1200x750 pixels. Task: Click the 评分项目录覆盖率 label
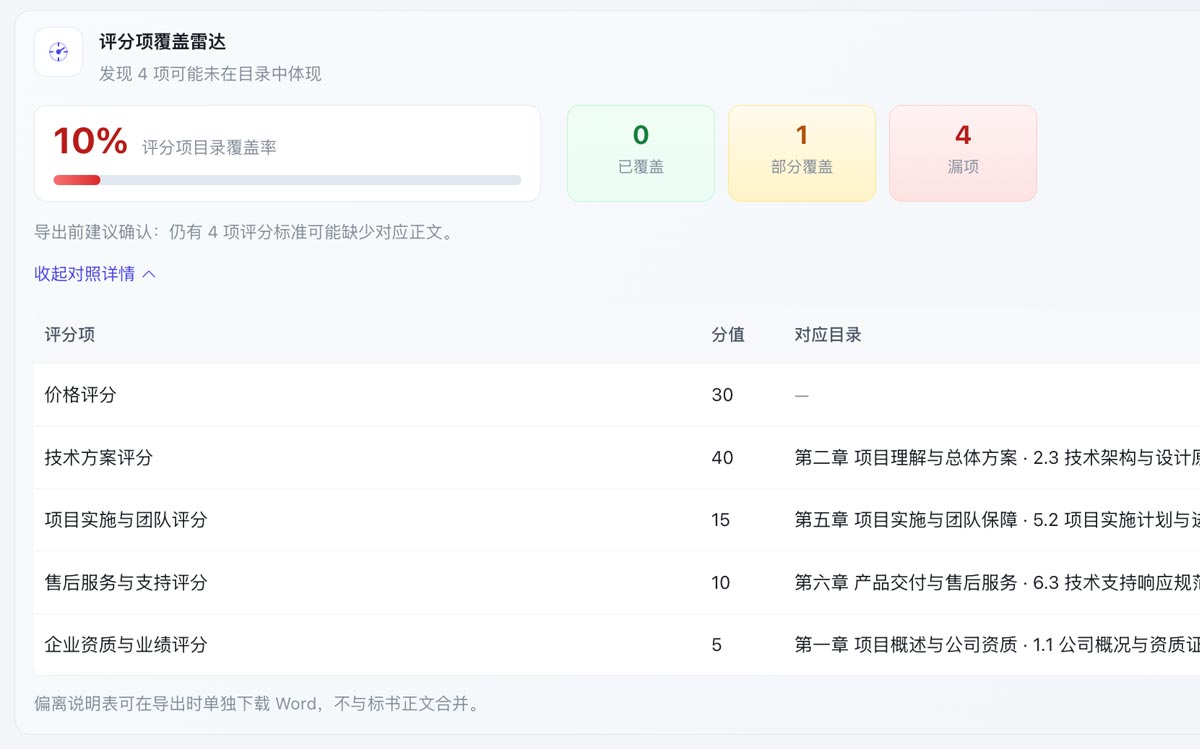click(x=209, y=148)
